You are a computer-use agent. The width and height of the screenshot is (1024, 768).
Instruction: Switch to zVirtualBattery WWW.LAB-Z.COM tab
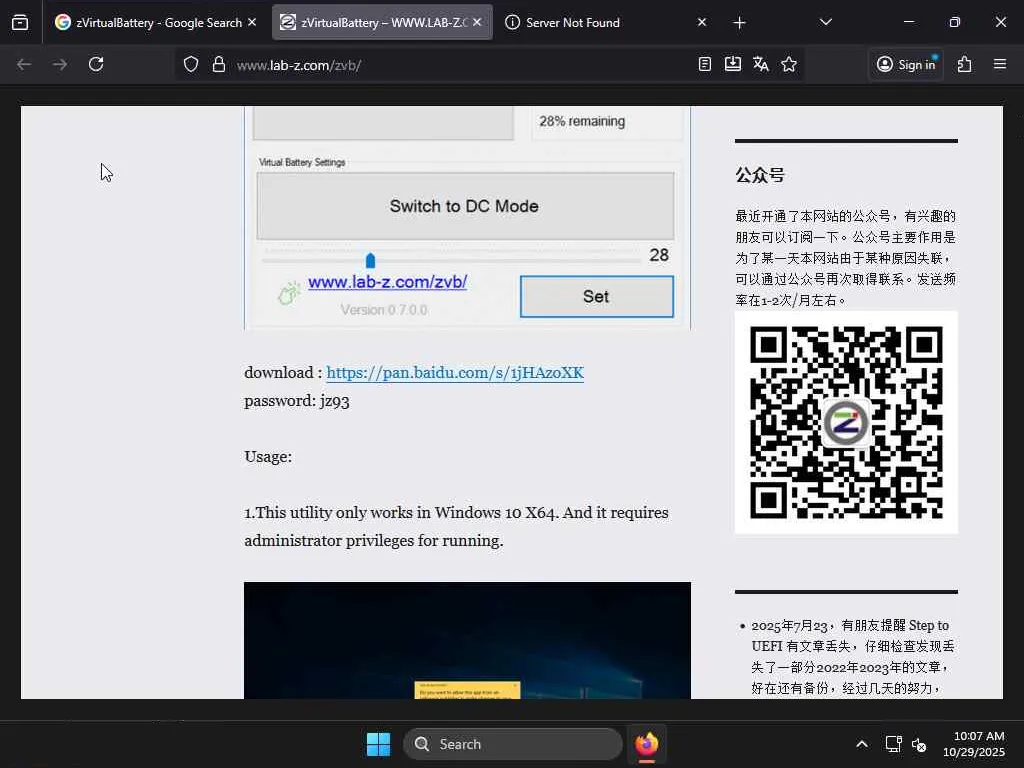382,23
